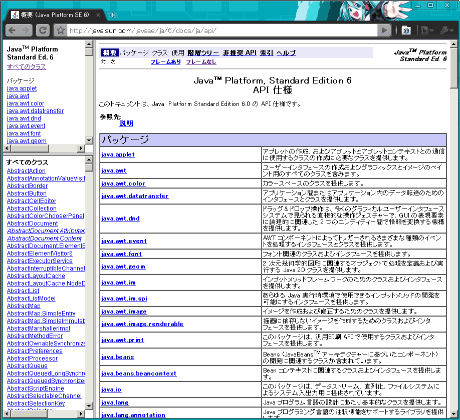Maximize the browser window
Viewport: 460px width, 420px height.
tap(431, 5)
